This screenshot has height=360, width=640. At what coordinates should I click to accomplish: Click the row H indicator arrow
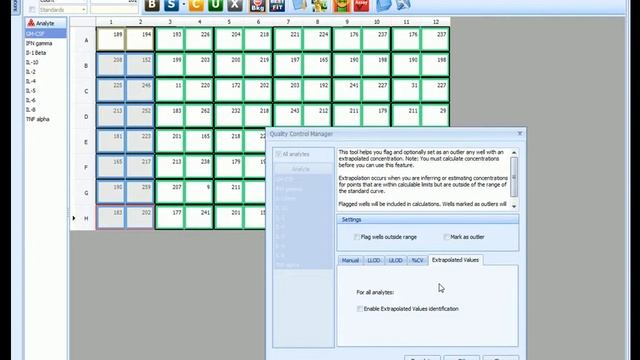coord(74,218)
